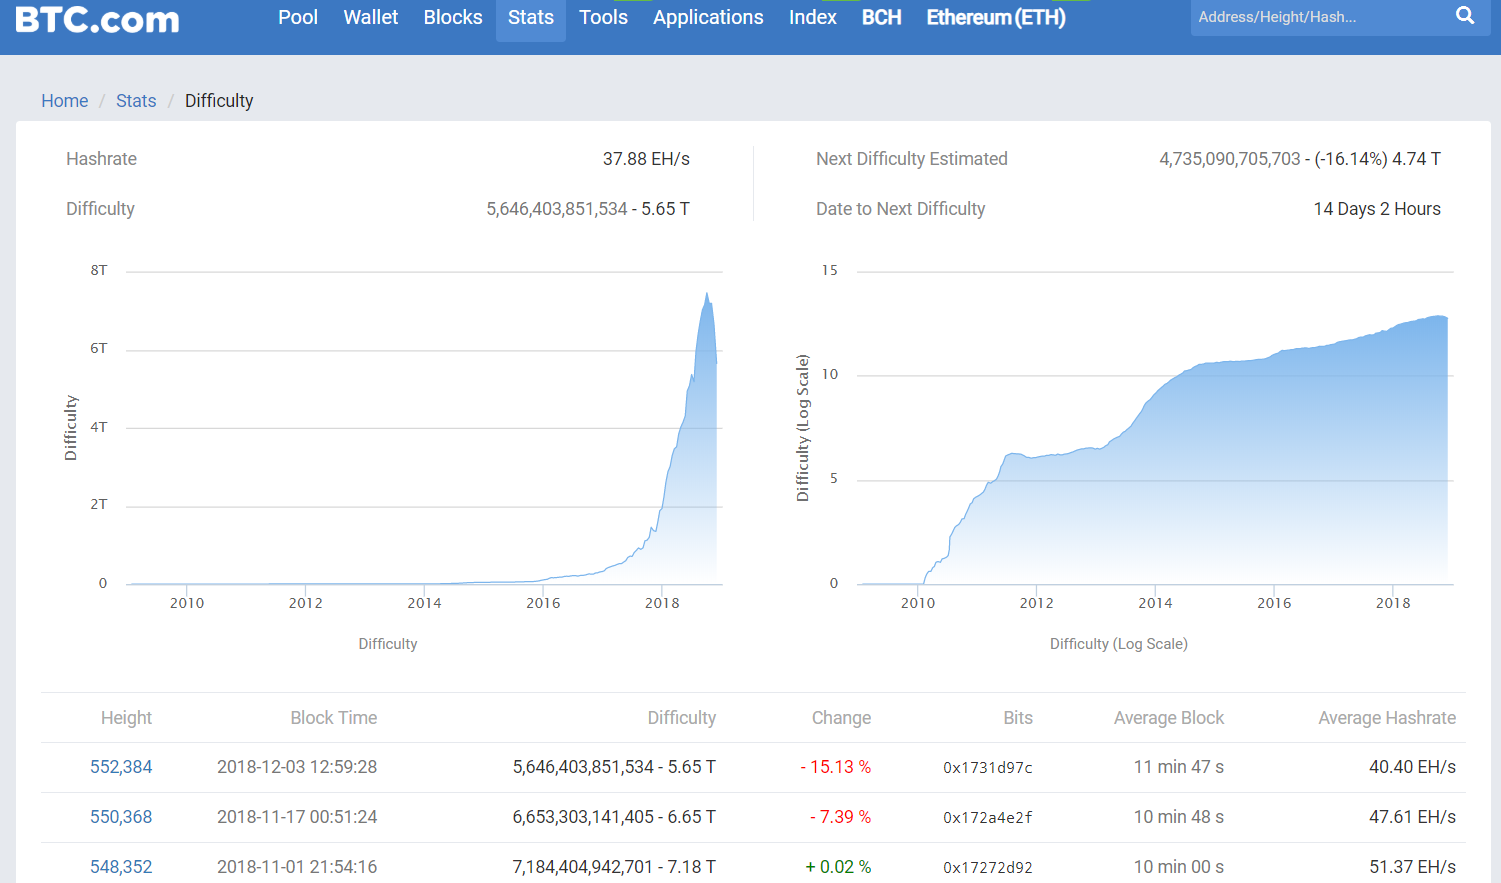Select the Stats navigation tab

pos(530,17)
